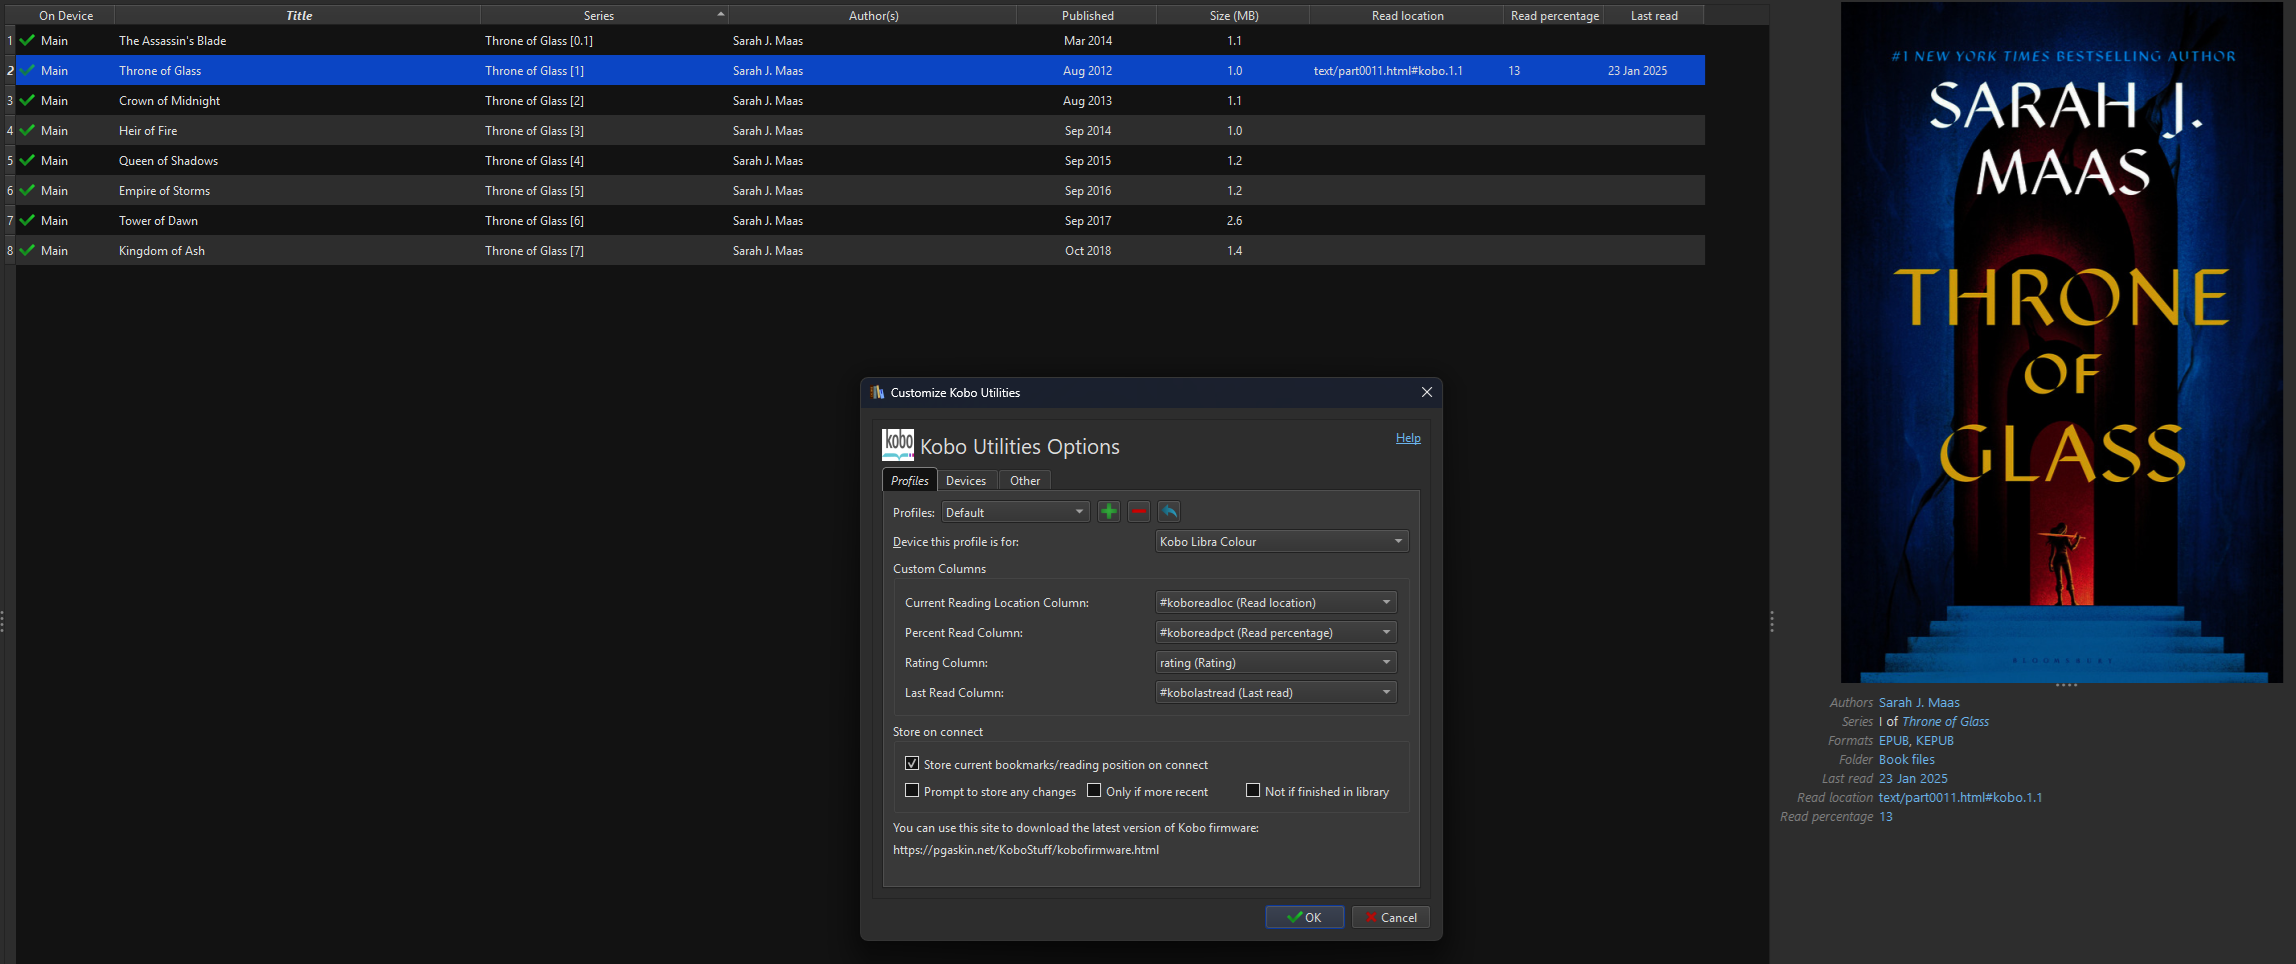Click the Oct 2018 published date cell
The height and width of the screenshot is (964, 2296).
coord(1087,251)
